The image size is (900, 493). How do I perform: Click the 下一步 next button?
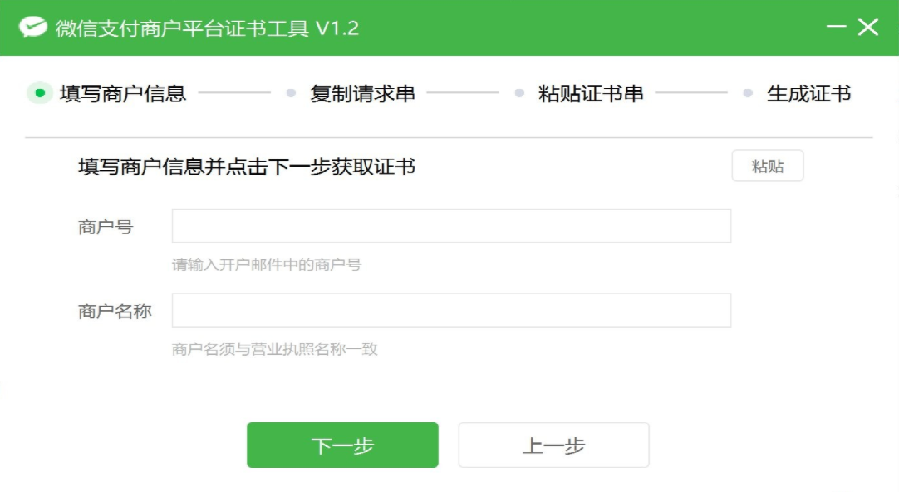point(343,445)
